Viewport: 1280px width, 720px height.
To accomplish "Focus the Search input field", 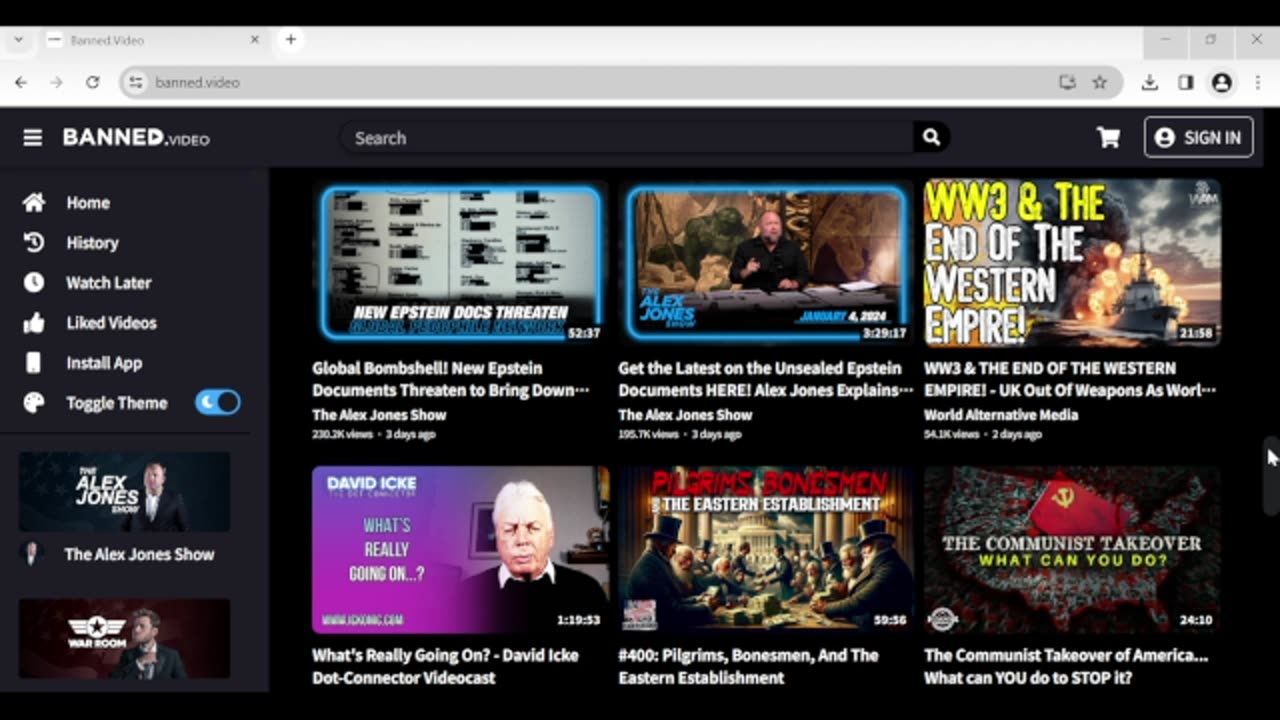I will (x=626, y=138).
